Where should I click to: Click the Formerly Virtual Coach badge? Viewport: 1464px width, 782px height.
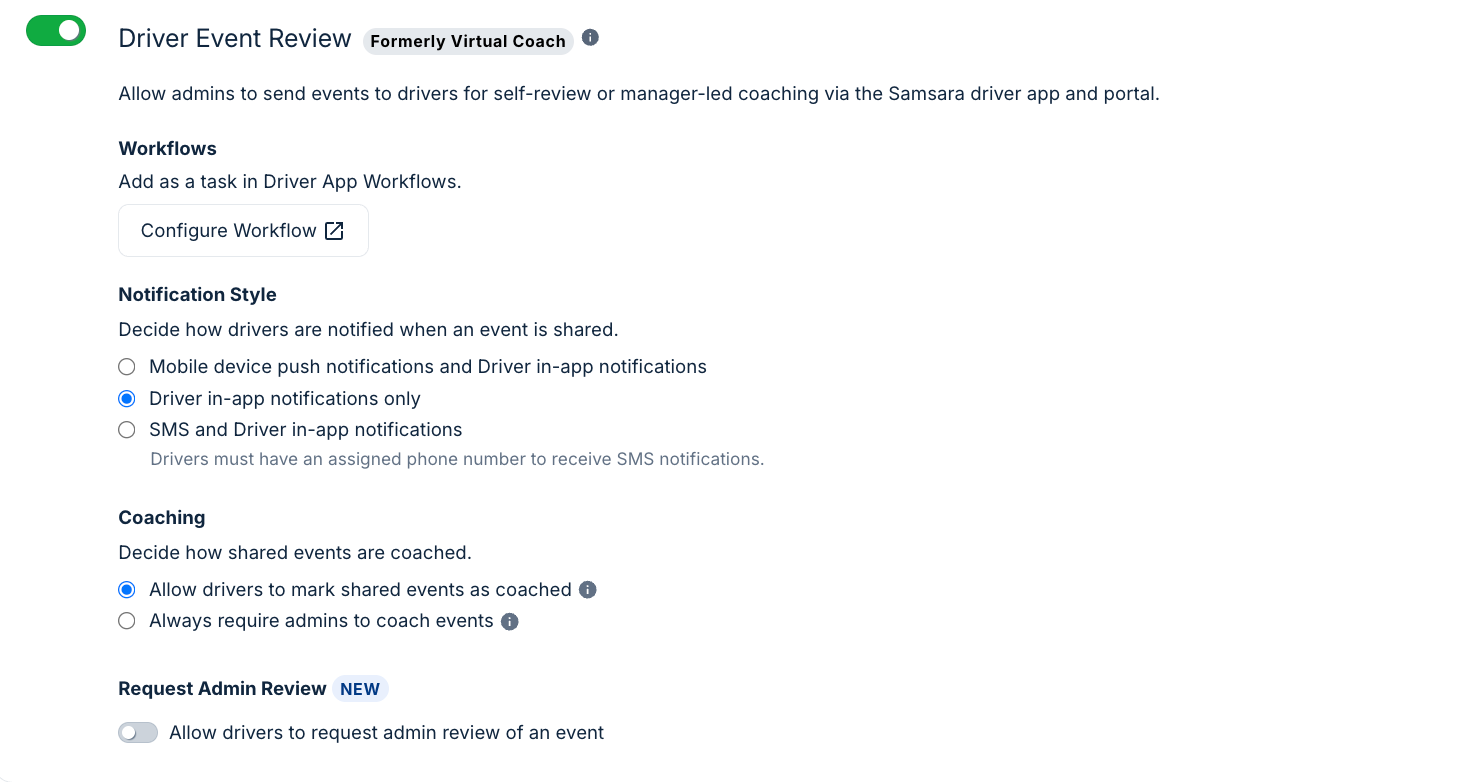coord(467,41)
